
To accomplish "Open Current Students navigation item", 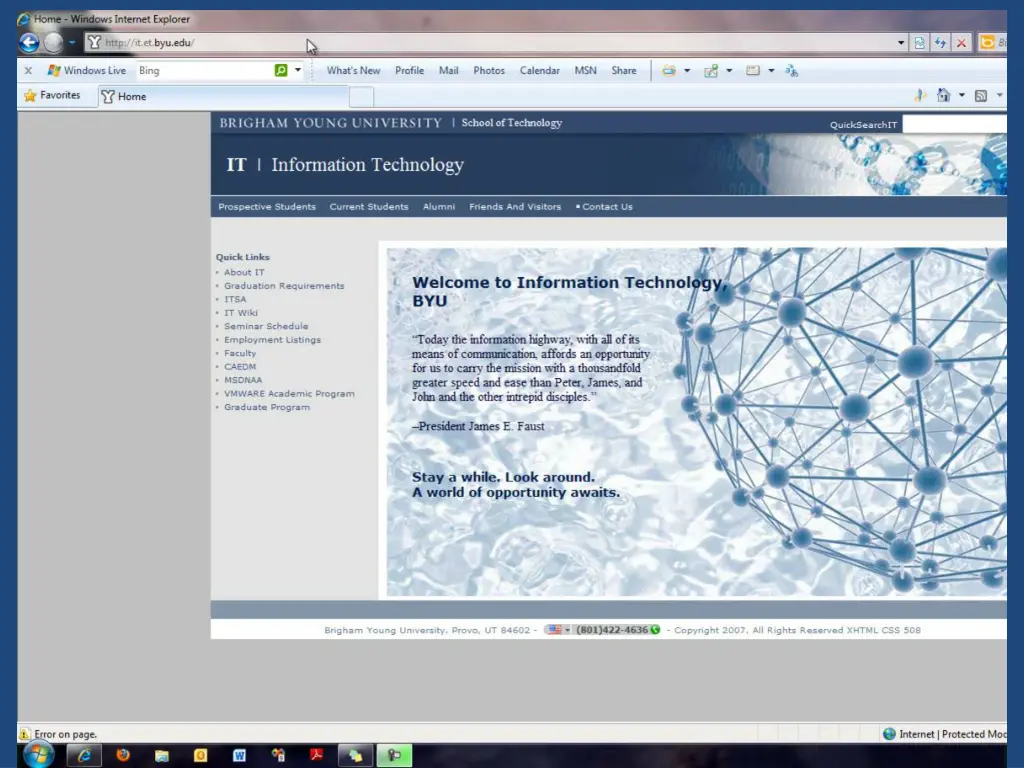I will click(369, 206).
